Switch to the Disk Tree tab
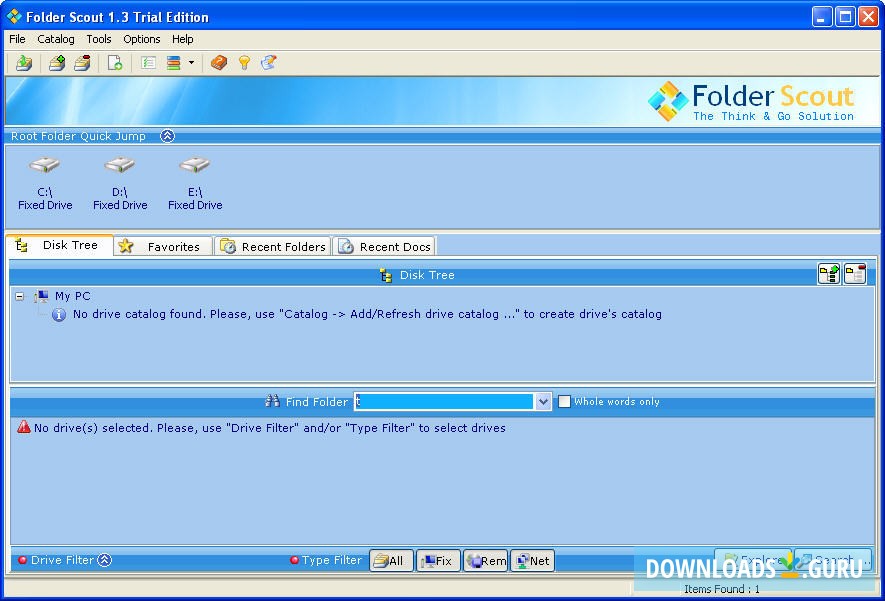Image resolution: width=885 pixels, height=601 pixels. click(59, 245)
